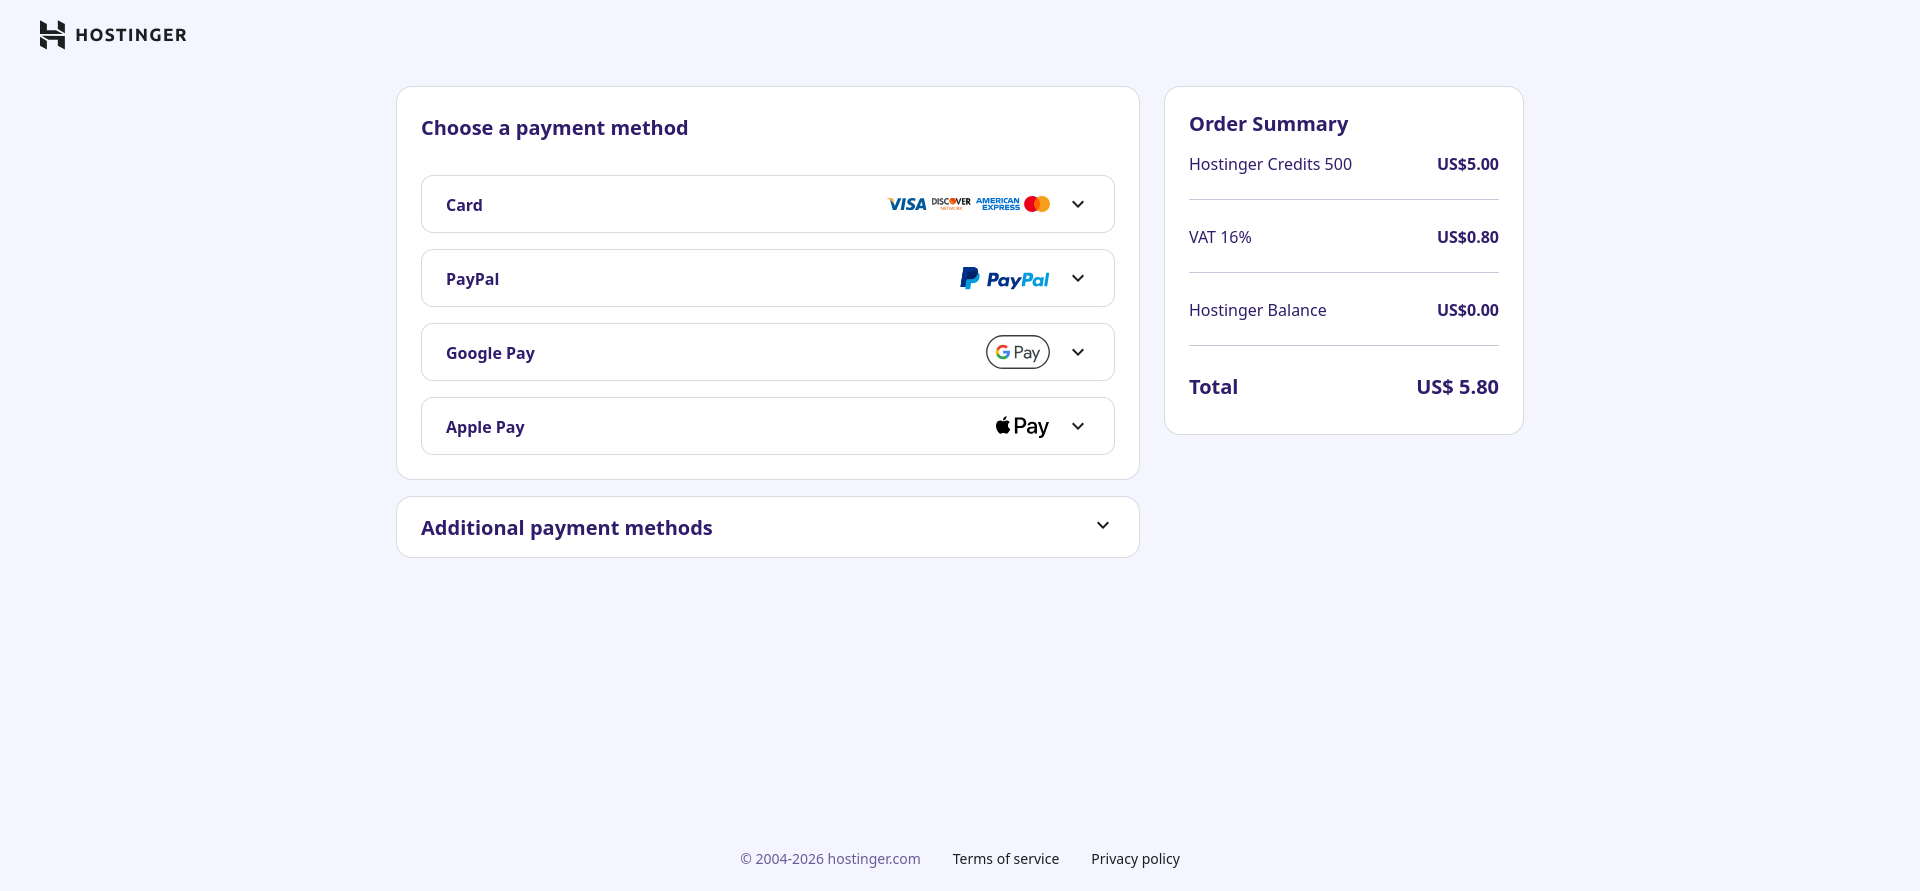Select the Google Pay label
Image resolution: width=1920 pixels, height=891 pixels.
pos(490,353)
